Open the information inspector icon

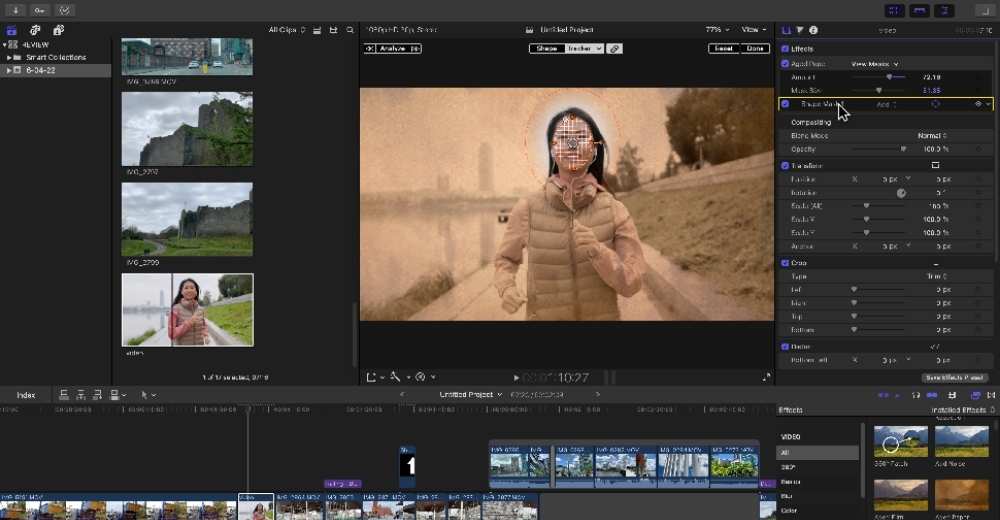[813, 30]
